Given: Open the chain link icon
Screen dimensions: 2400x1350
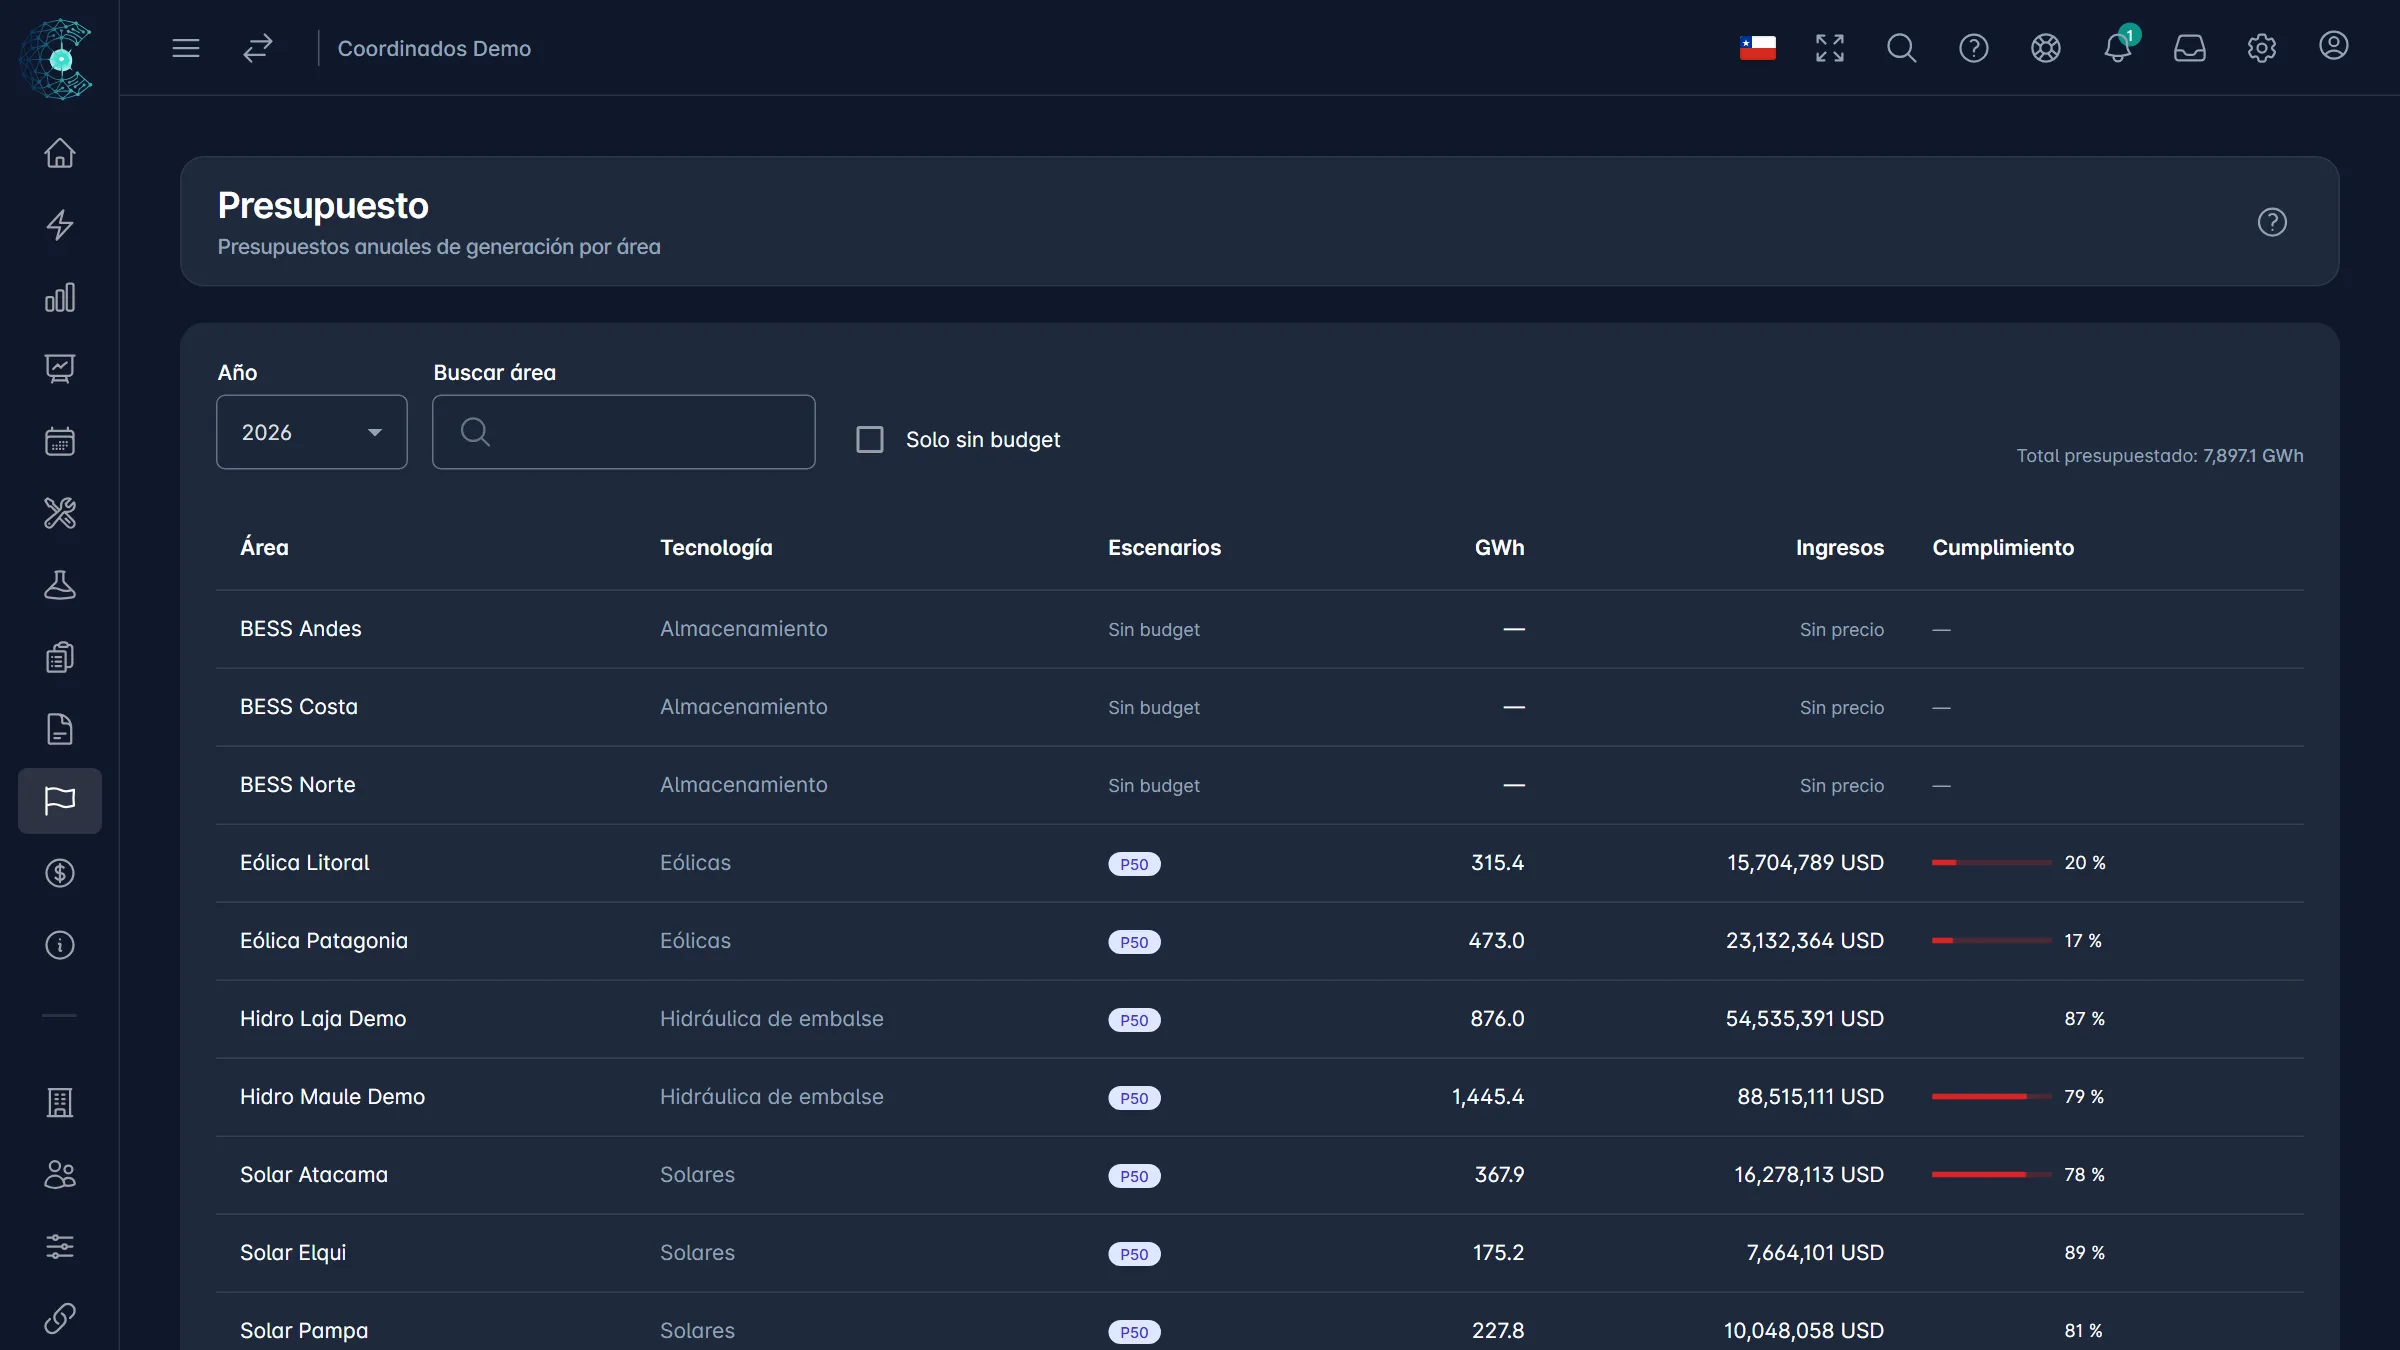Looking at the screenshot, I should [x=60, y=1319].
